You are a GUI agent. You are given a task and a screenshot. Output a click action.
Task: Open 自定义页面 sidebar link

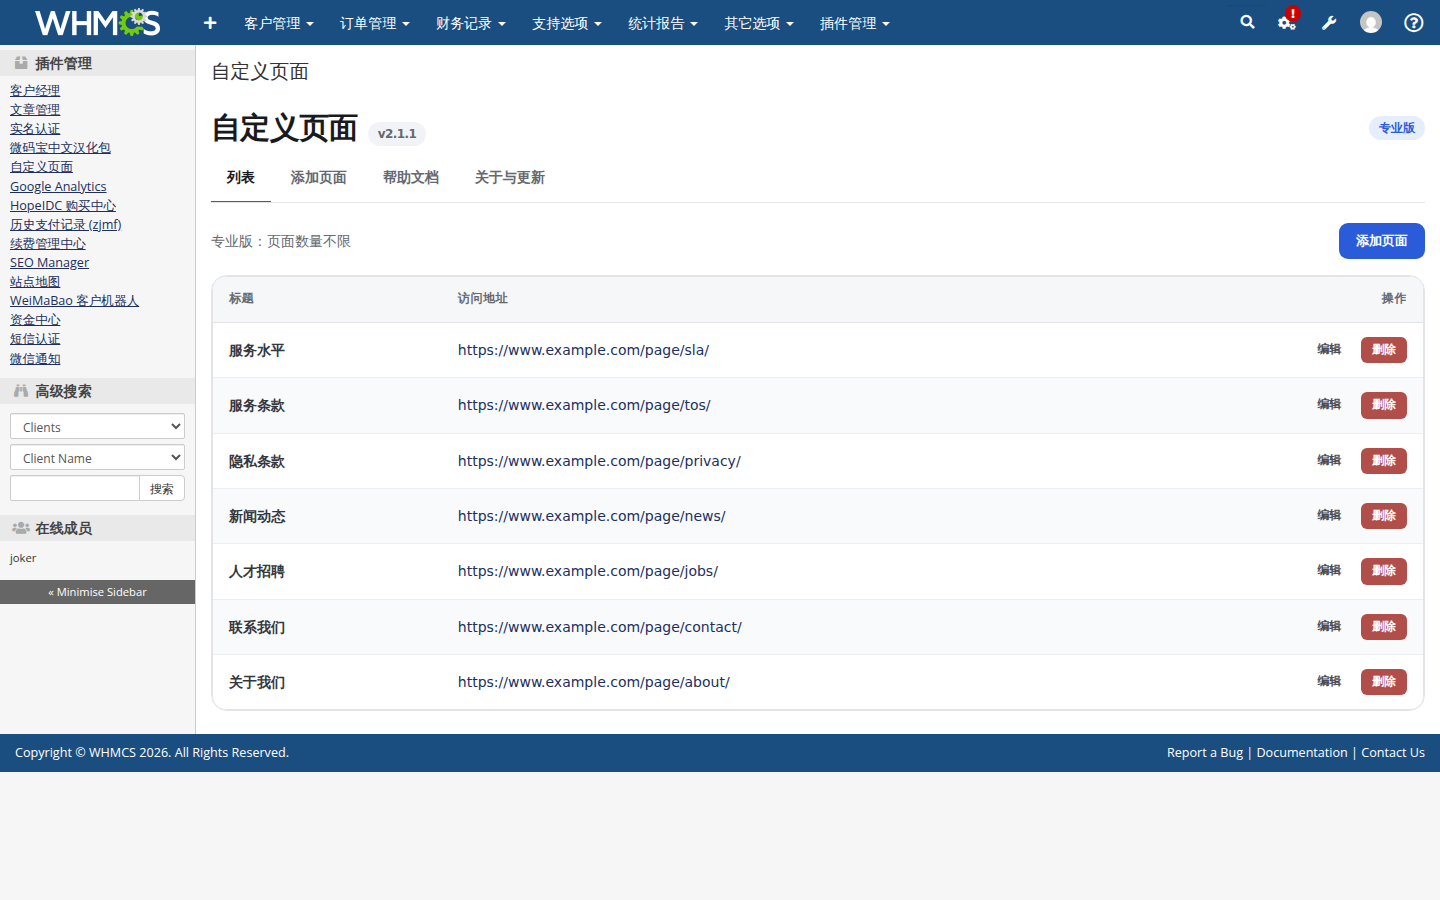pyautogui.click(x=41, y=167)
